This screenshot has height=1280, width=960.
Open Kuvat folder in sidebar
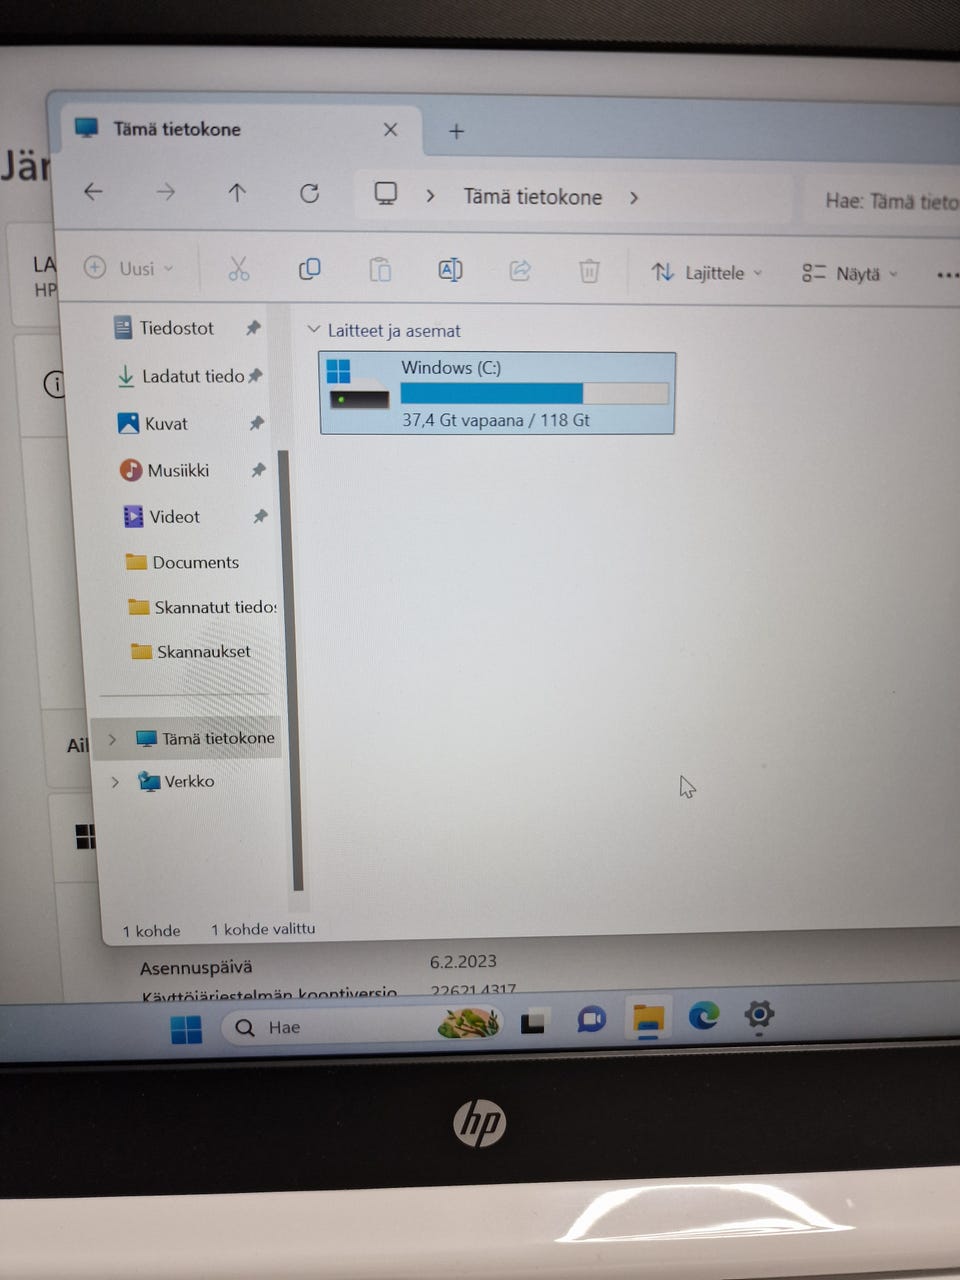tap(166, 423)
